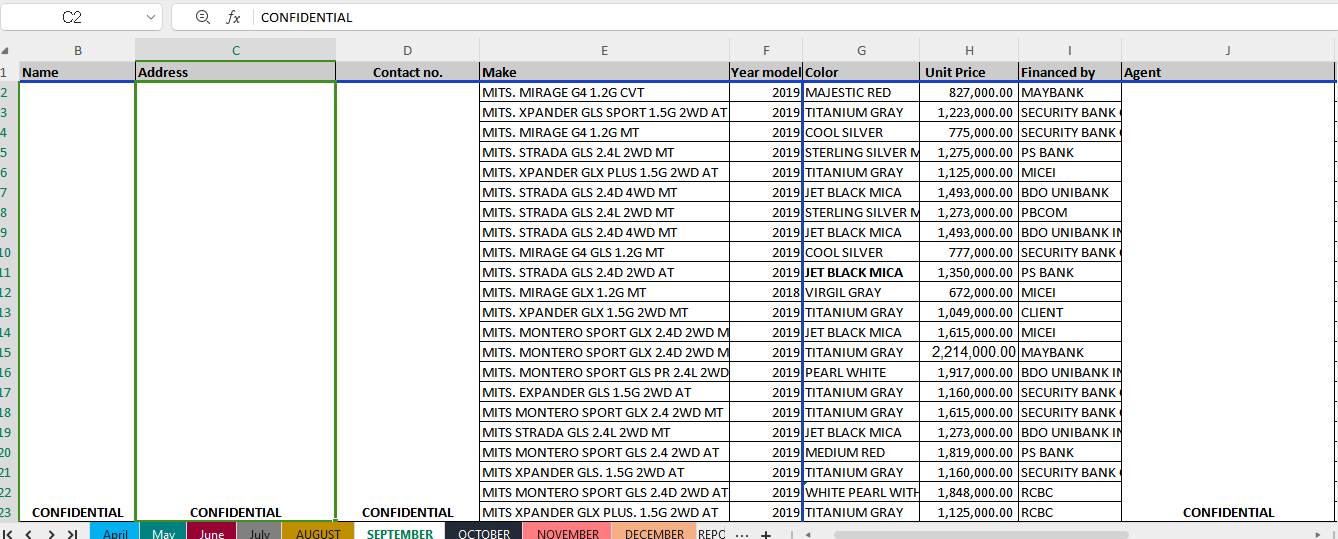The image size is (1338, 539).
Task: Select column J header
Action: [1228, 51]
